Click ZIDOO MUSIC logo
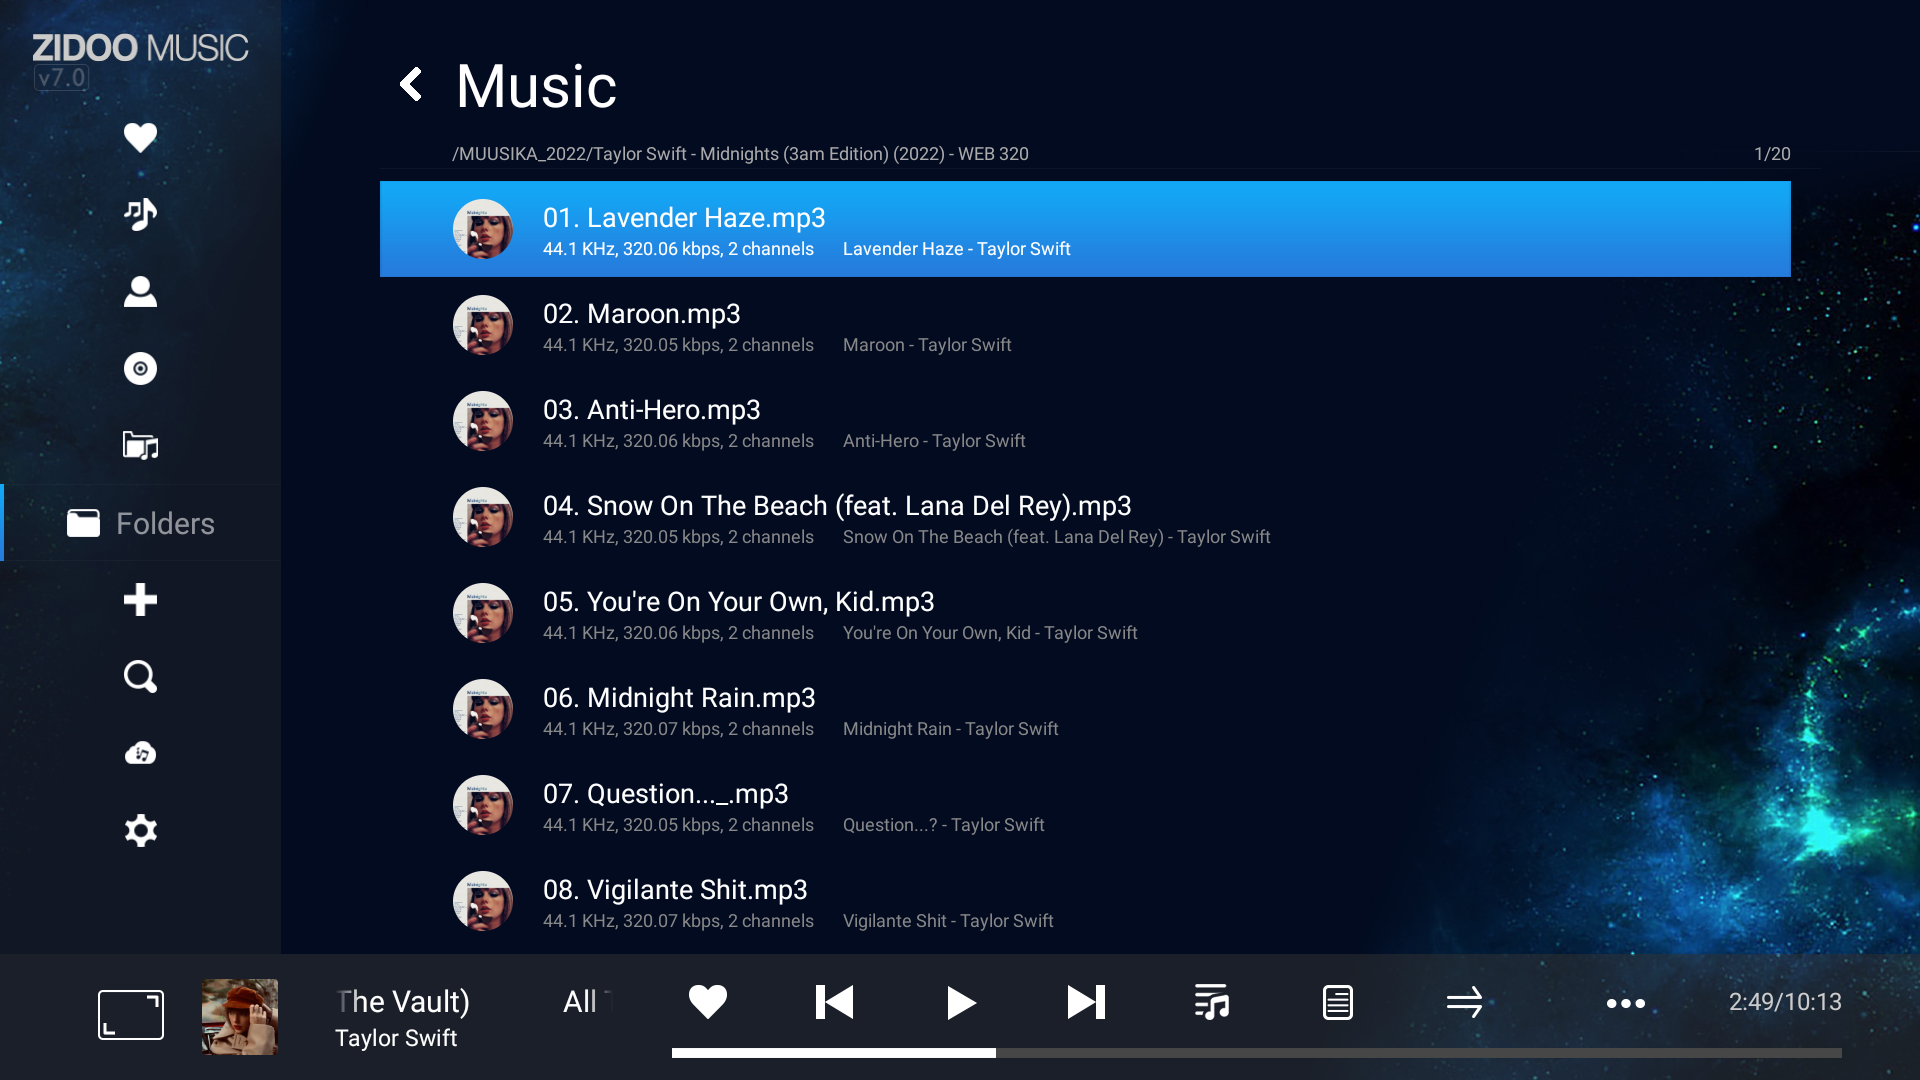The height and width of the screenshot is (1080, 1920). pos(140,48)
